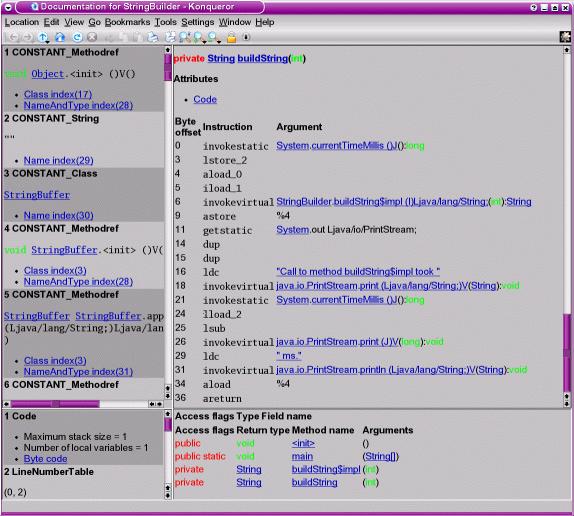Click the StringBuffer class link under CONSTANT_Class
574x516 pixels.
click(37, 194)
